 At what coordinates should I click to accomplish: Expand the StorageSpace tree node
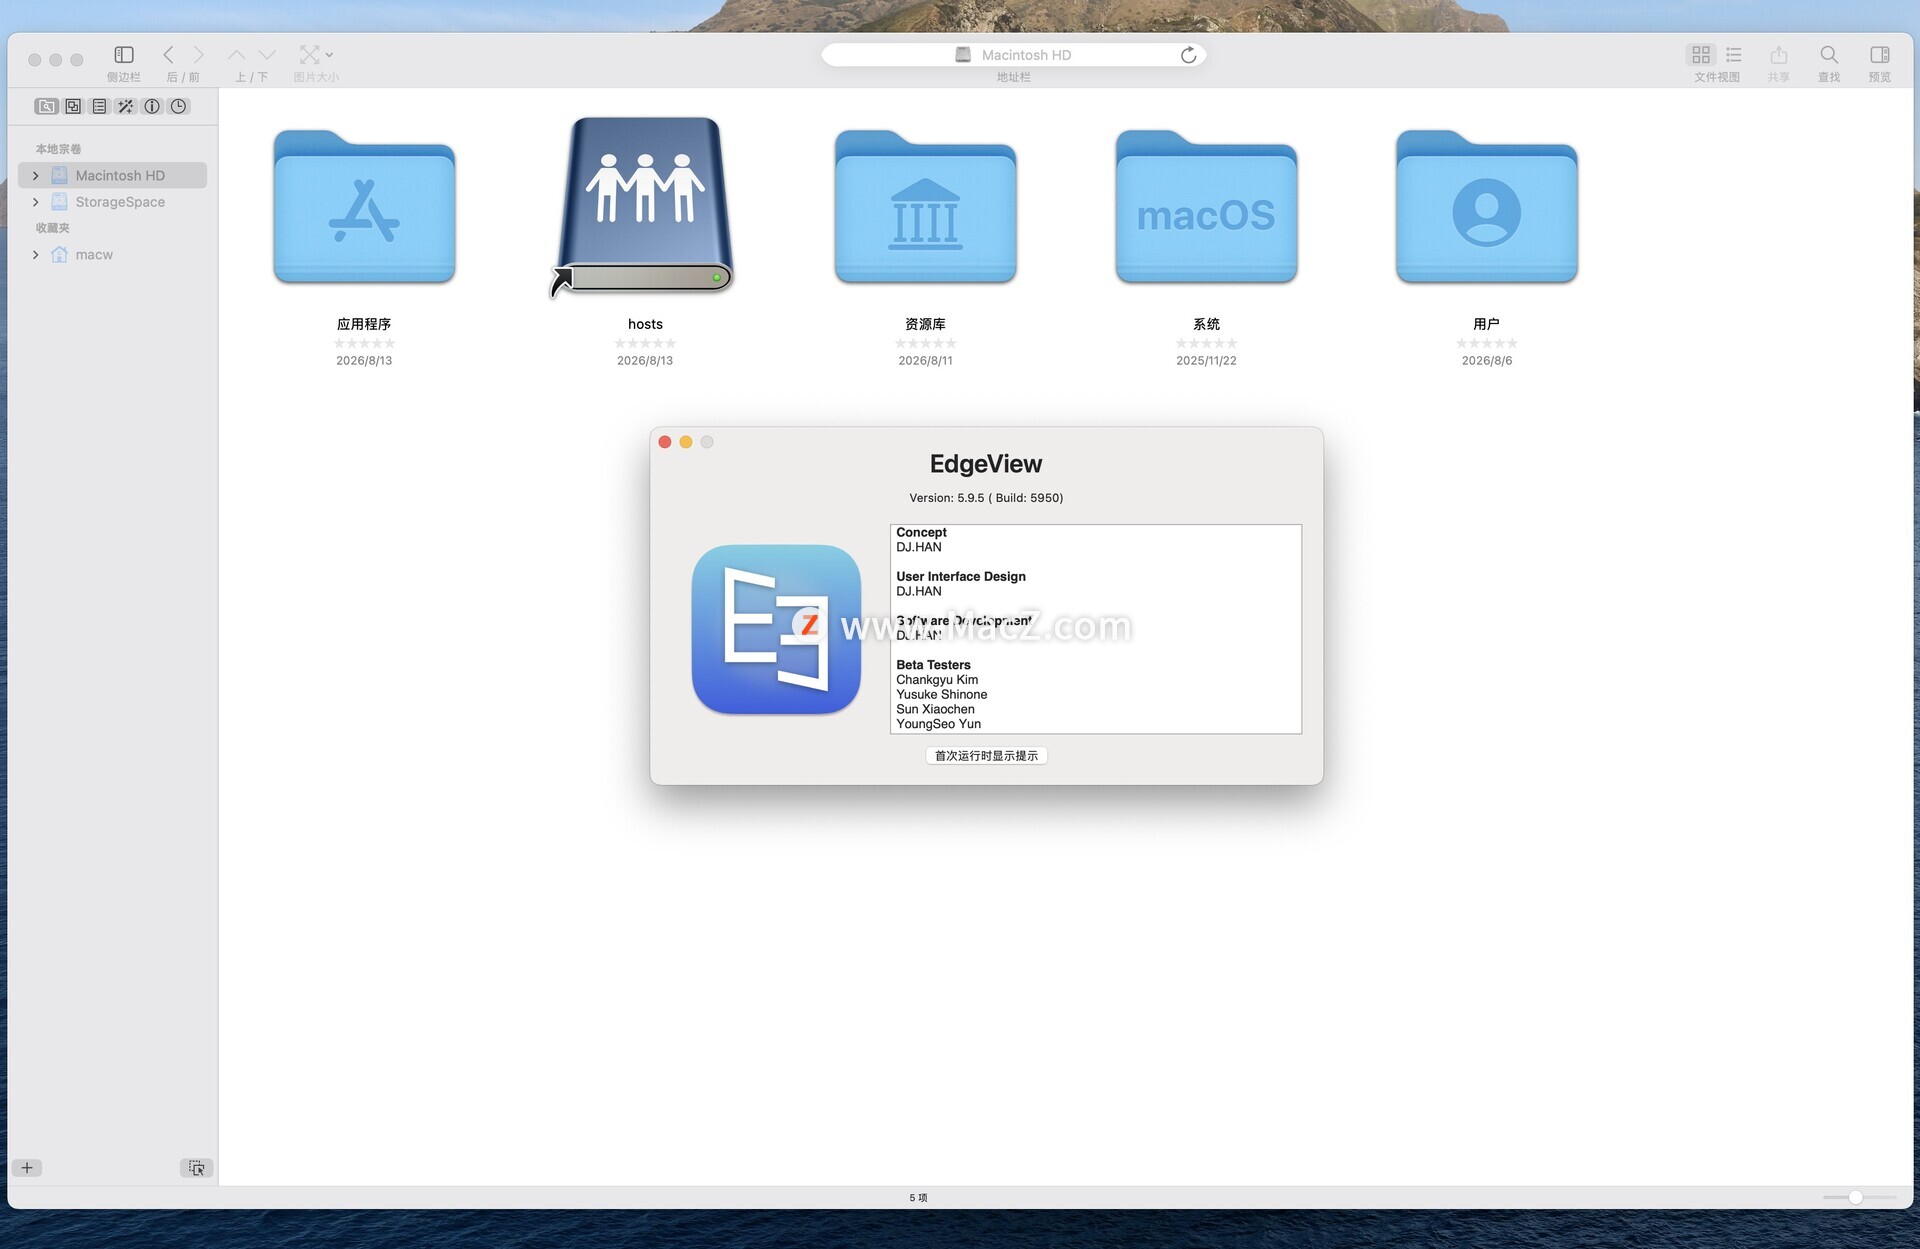[36, 202]
